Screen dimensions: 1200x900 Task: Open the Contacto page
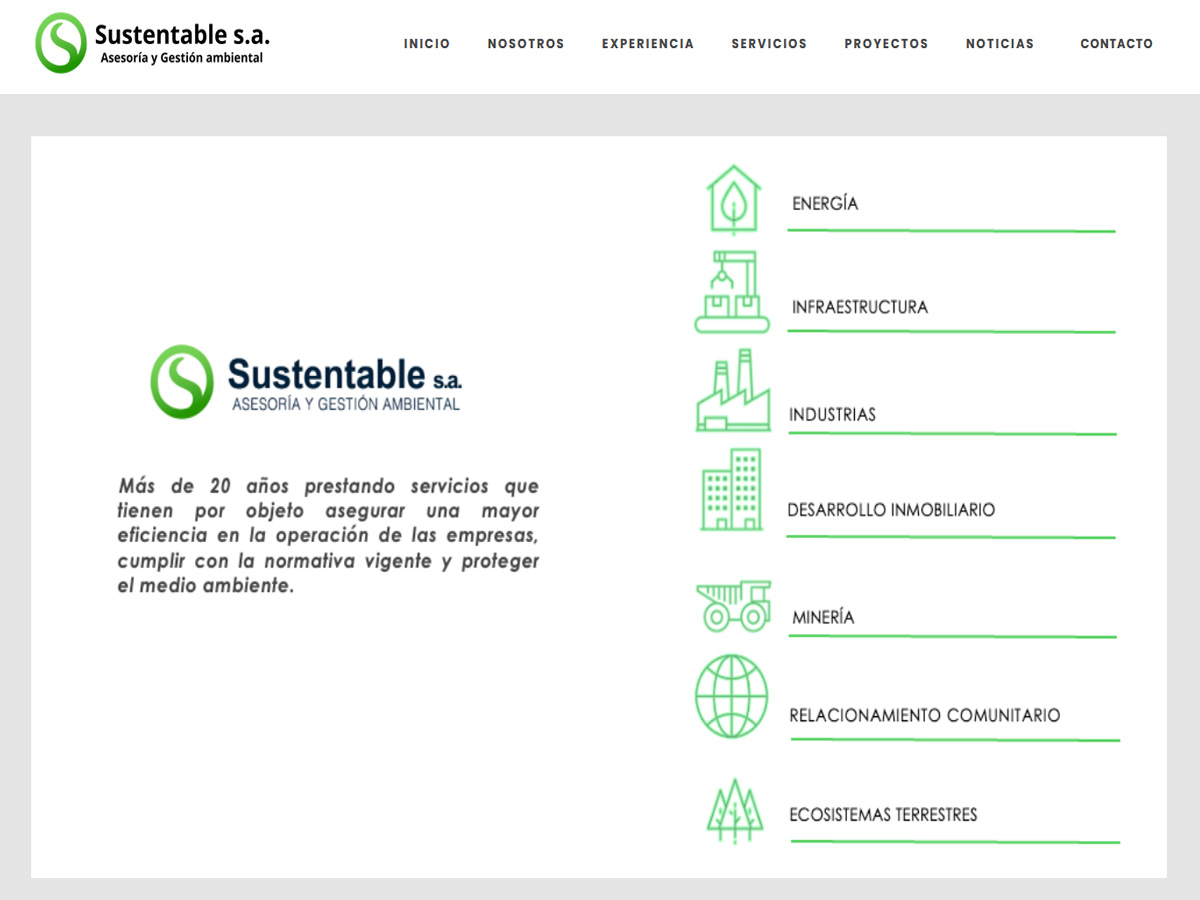(1116, 44)
